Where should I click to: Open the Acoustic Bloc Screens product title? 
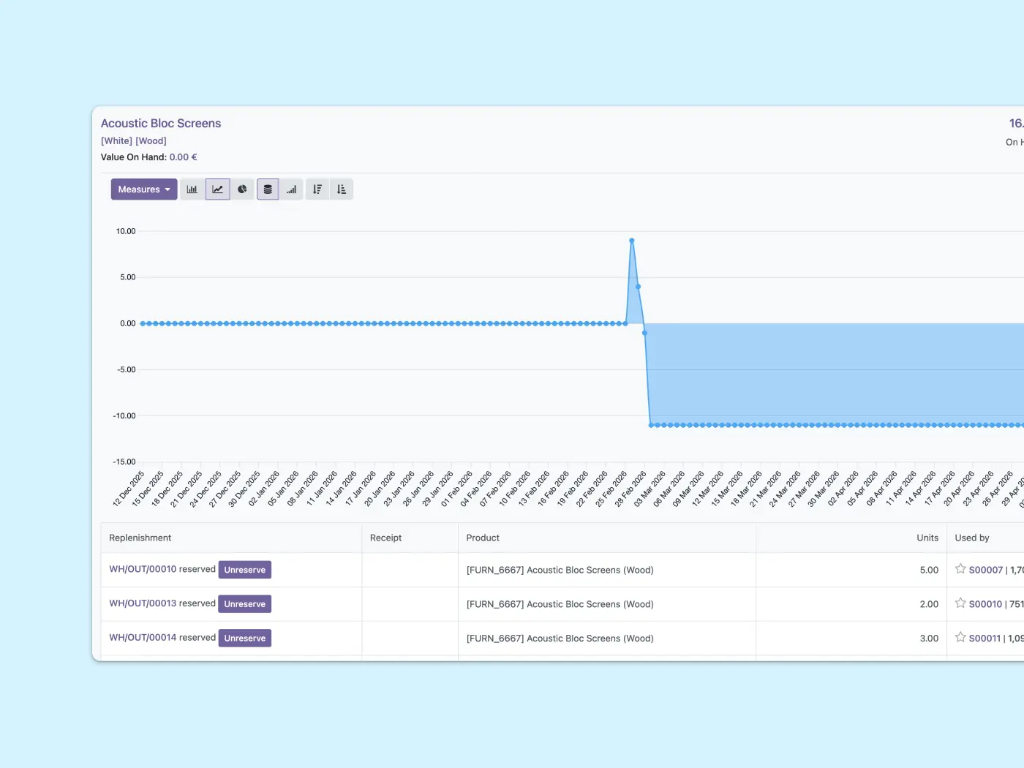(161, 123)
